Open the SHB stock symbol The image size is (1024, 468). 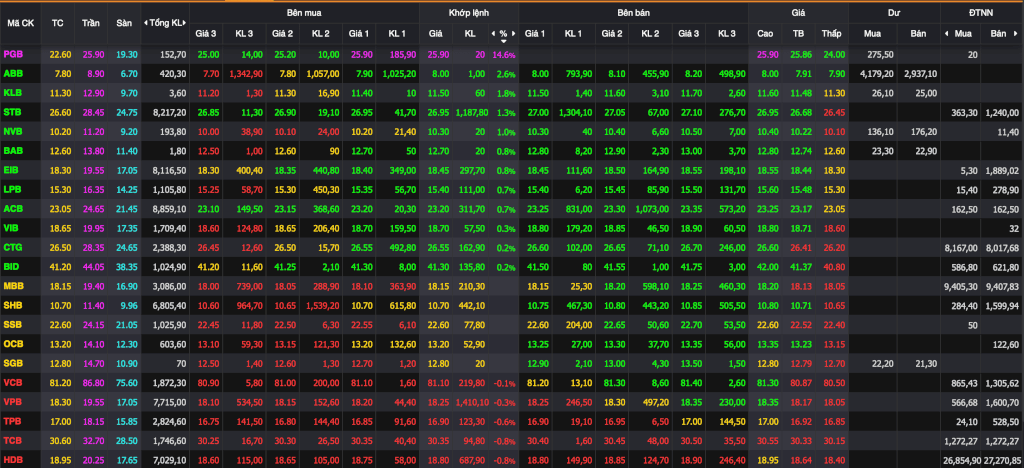pyautogui.click(x=14, y=304)
